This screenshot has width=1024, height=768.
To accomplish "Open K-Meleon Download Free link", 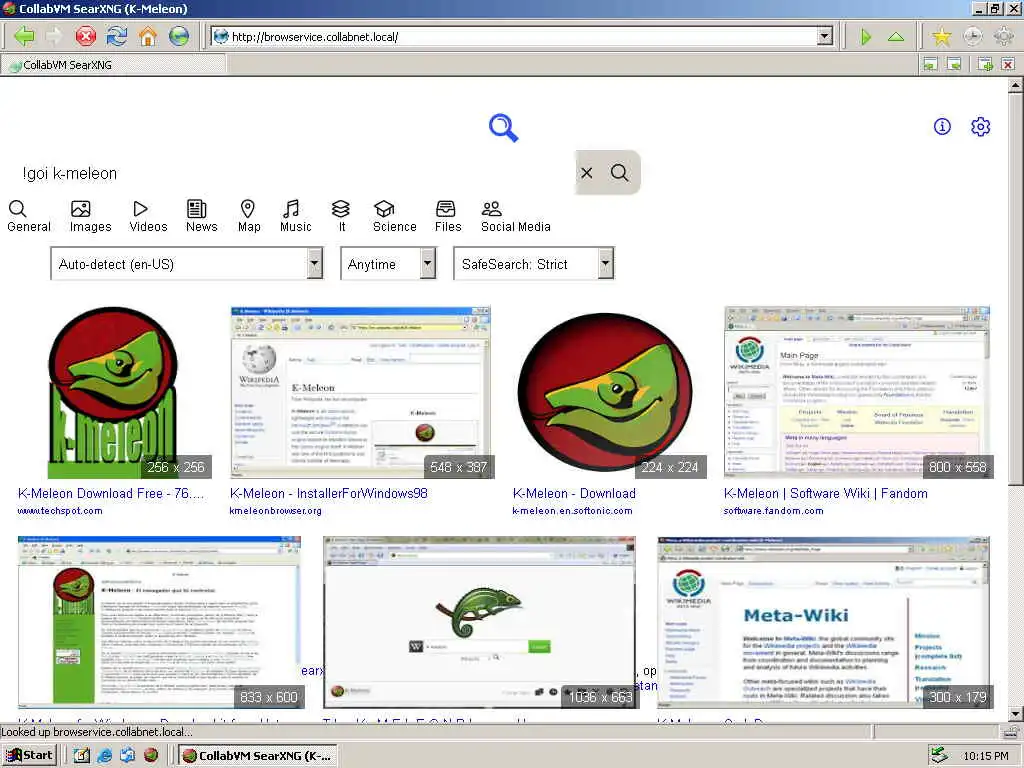I will tap(111, 493).
